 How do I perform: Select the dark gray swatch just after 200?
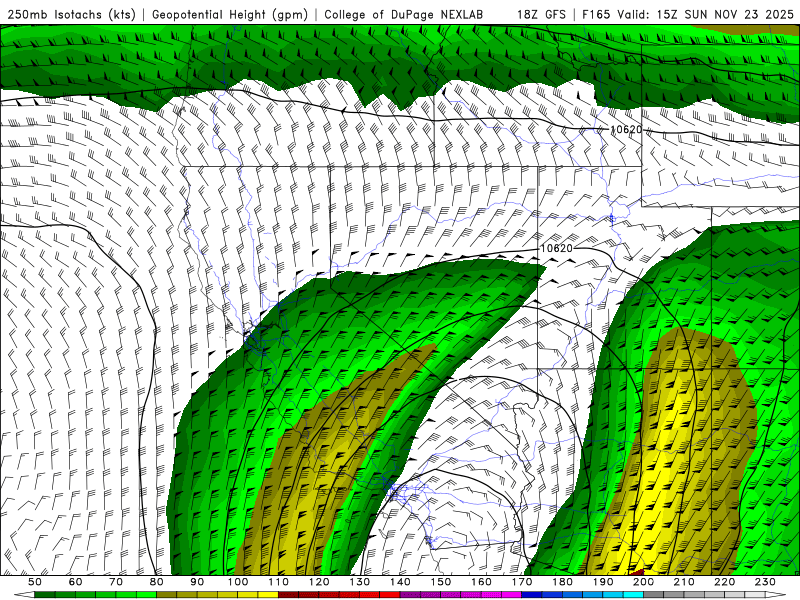tap(654, 595)
